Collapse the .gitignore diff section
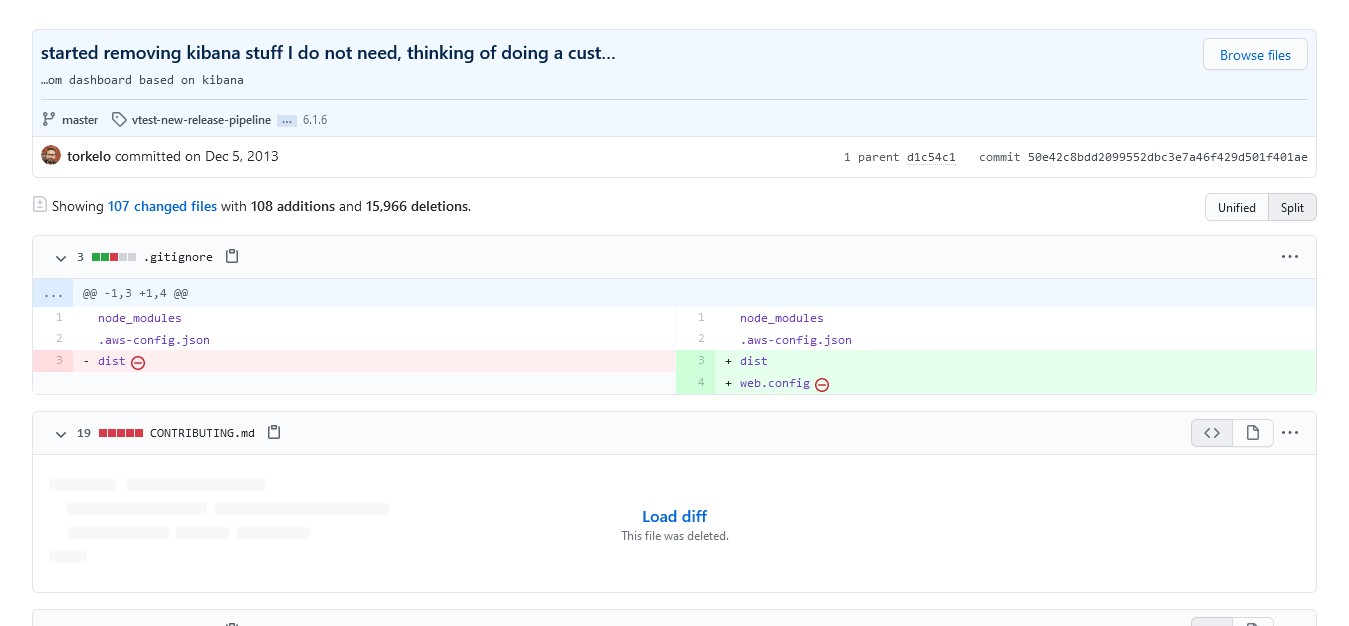The width and height of the screenshot is (1349, 626). [x=60, y=257]
